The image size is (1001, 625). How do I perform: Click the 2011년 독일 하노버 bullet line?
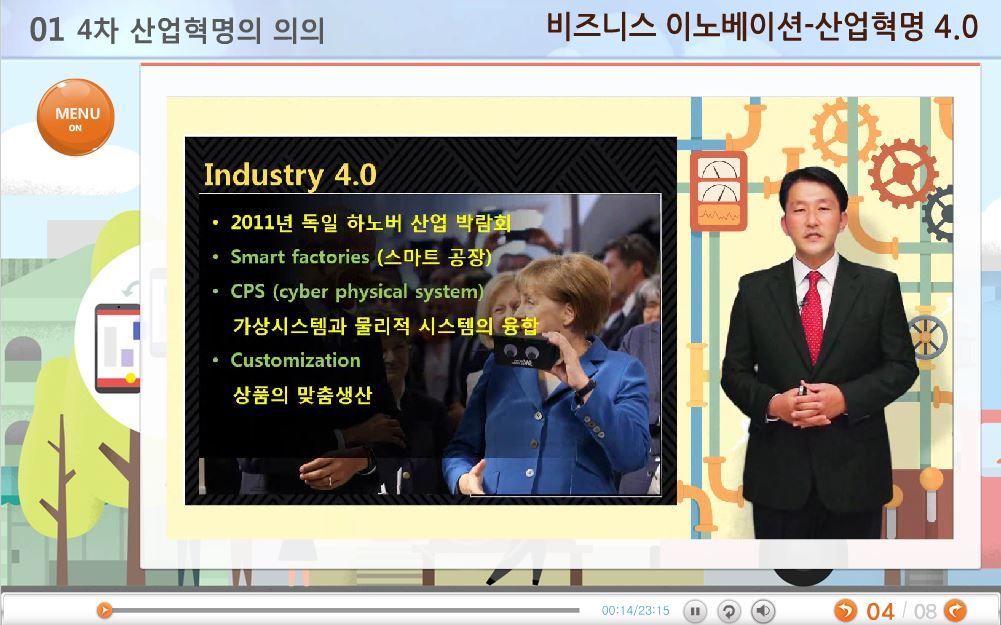(370, 223)
